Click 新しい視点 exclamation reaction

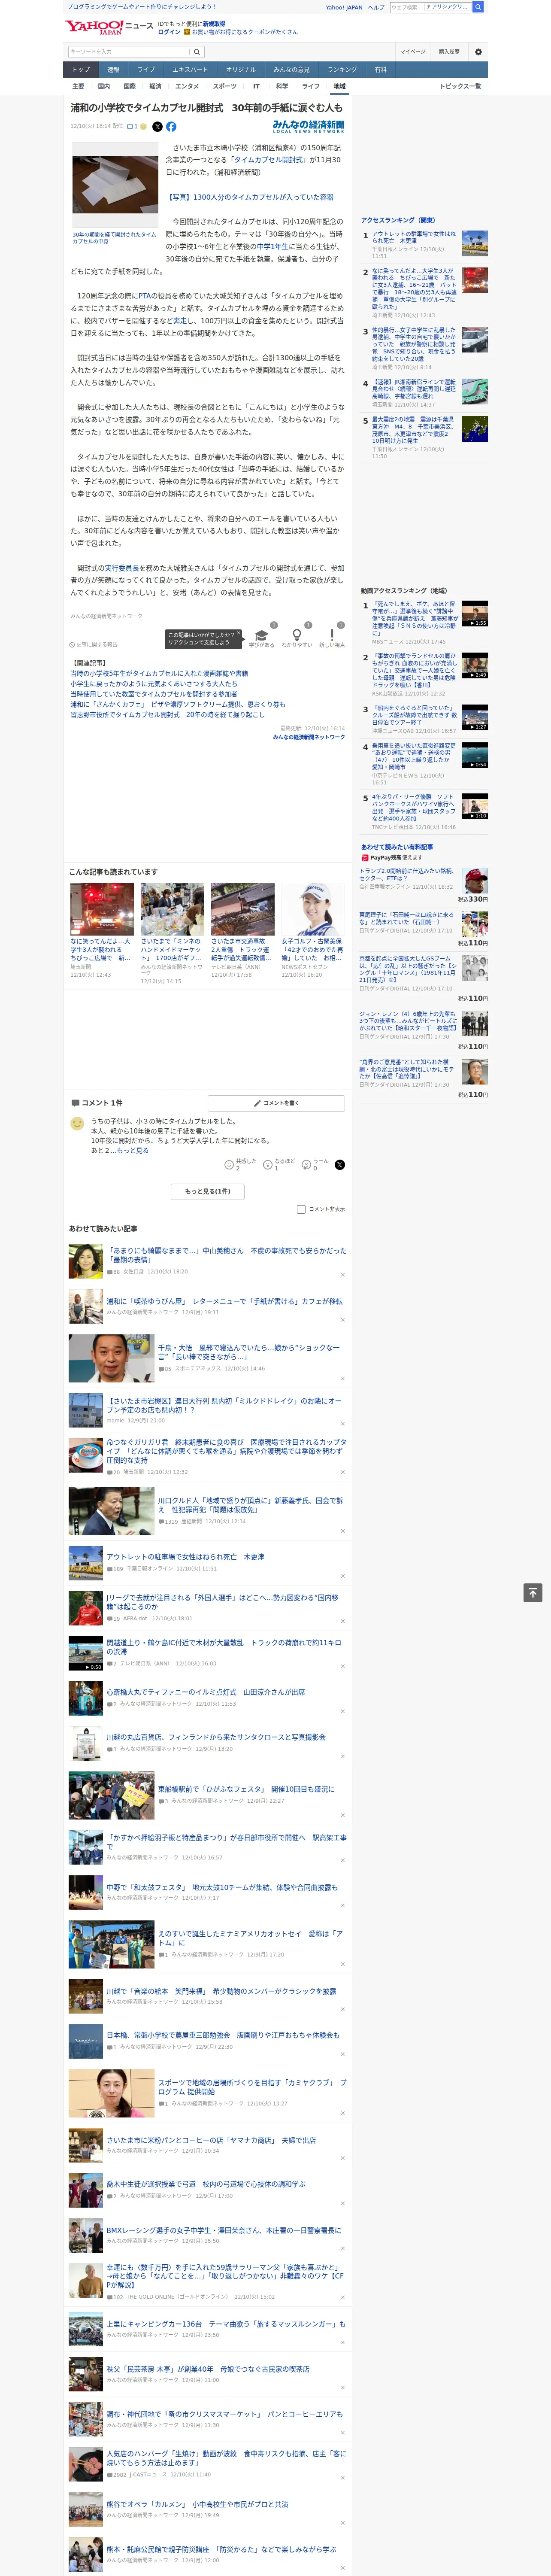[x=332, y=635]
